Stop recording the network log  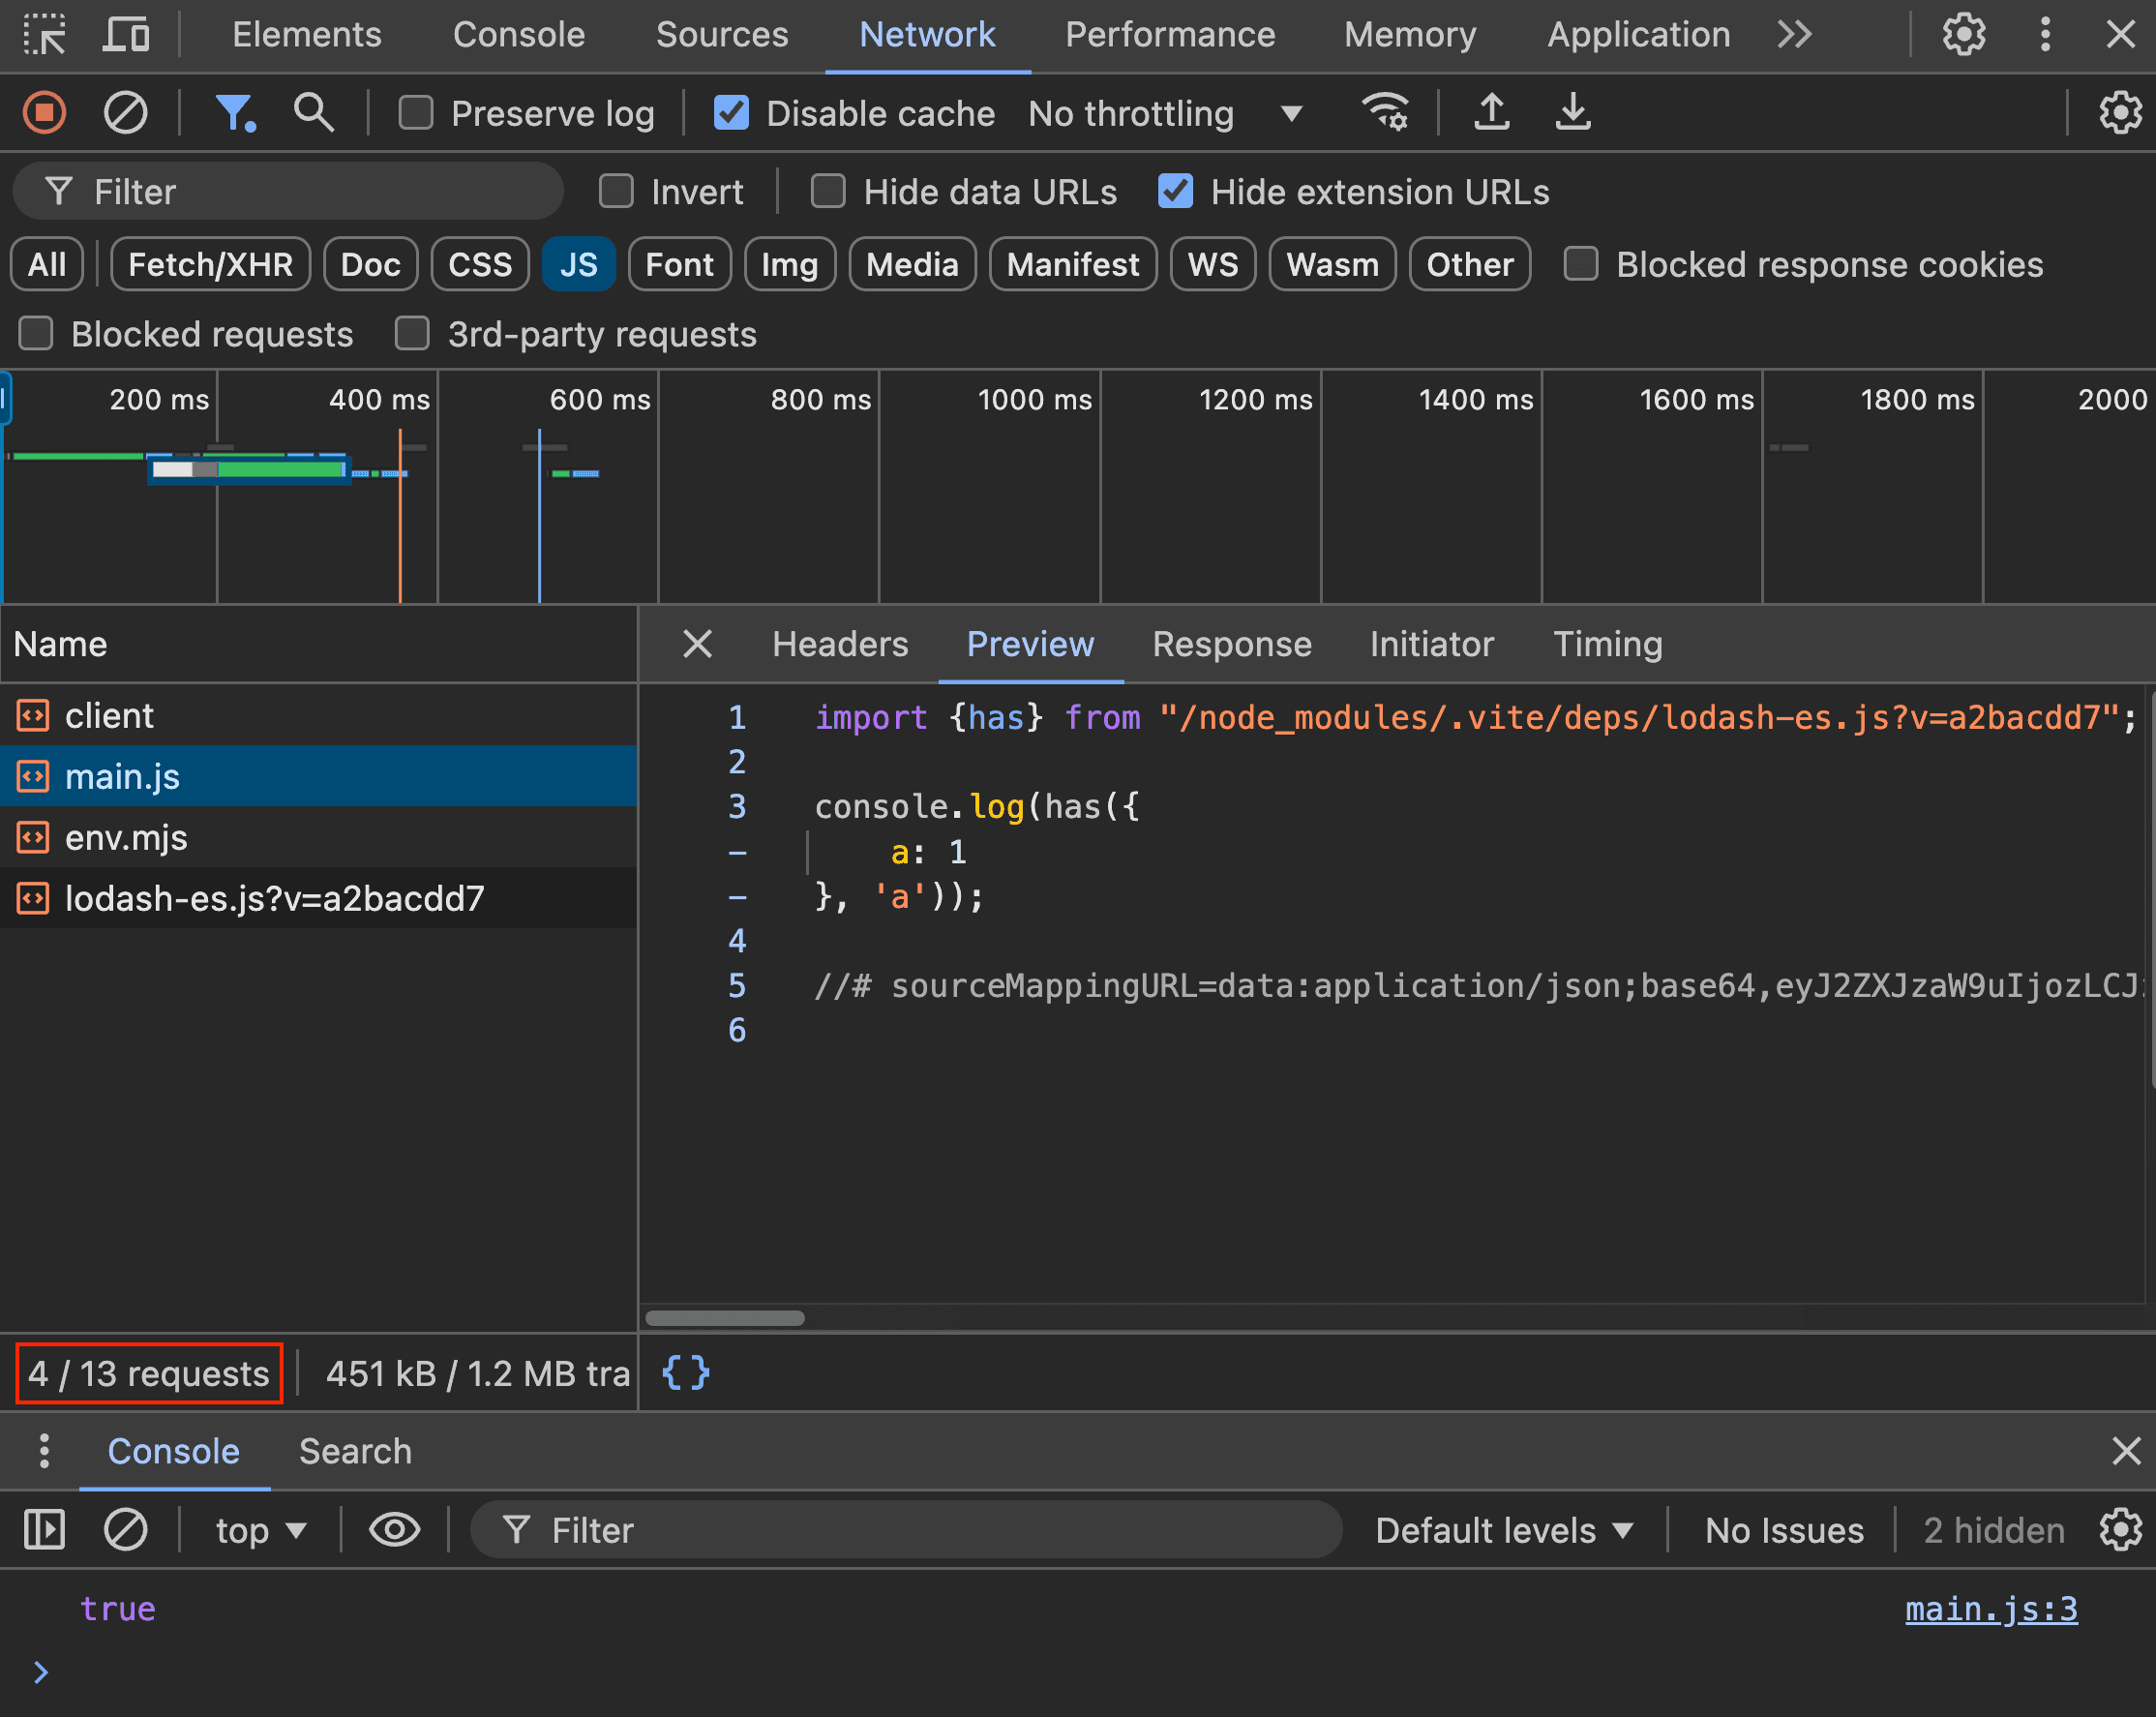click(x=44, y=113)
